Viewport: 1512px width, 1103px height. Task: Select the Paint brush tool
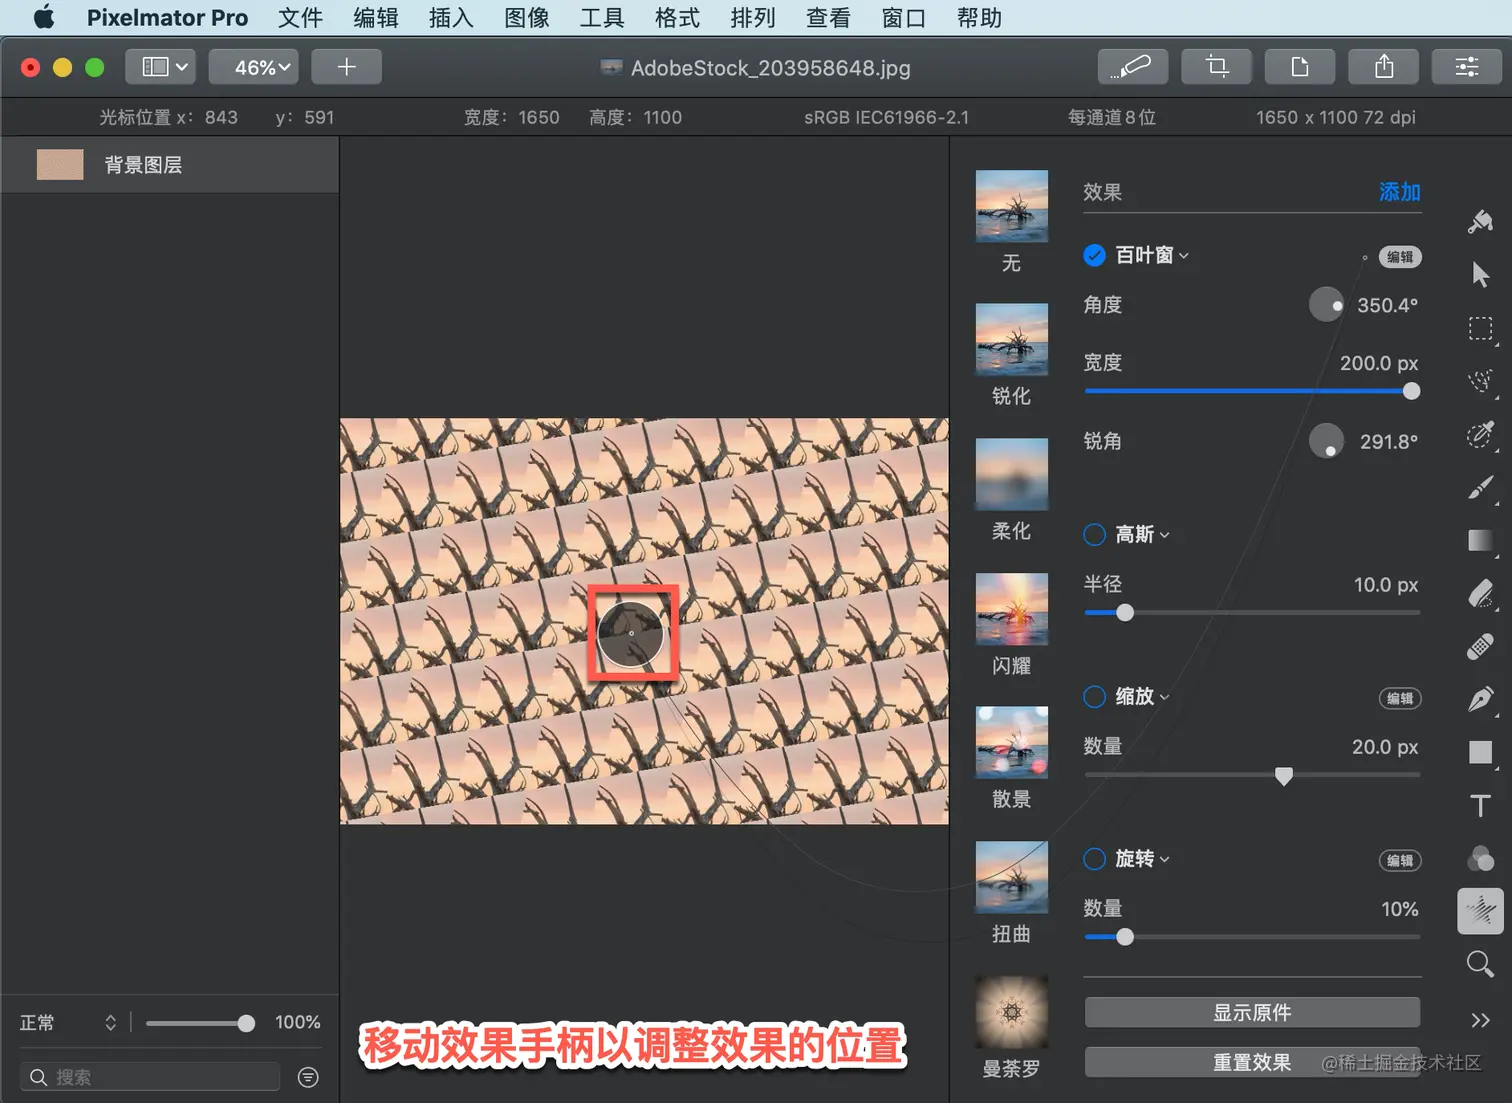(1480, 487)
